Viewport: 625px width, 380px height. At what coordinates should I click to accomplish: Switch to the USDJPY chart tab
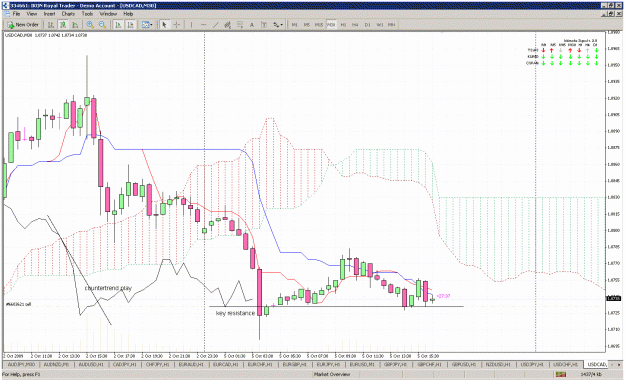pyautogui.click(x=532, y=364)
